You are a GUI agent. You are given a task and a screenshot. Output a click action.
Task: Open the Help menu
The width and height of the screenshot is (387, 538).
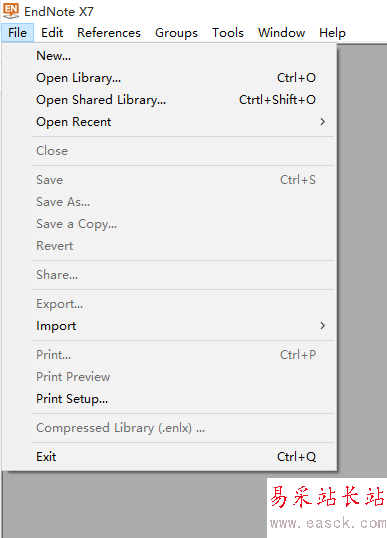coord(332,33)
